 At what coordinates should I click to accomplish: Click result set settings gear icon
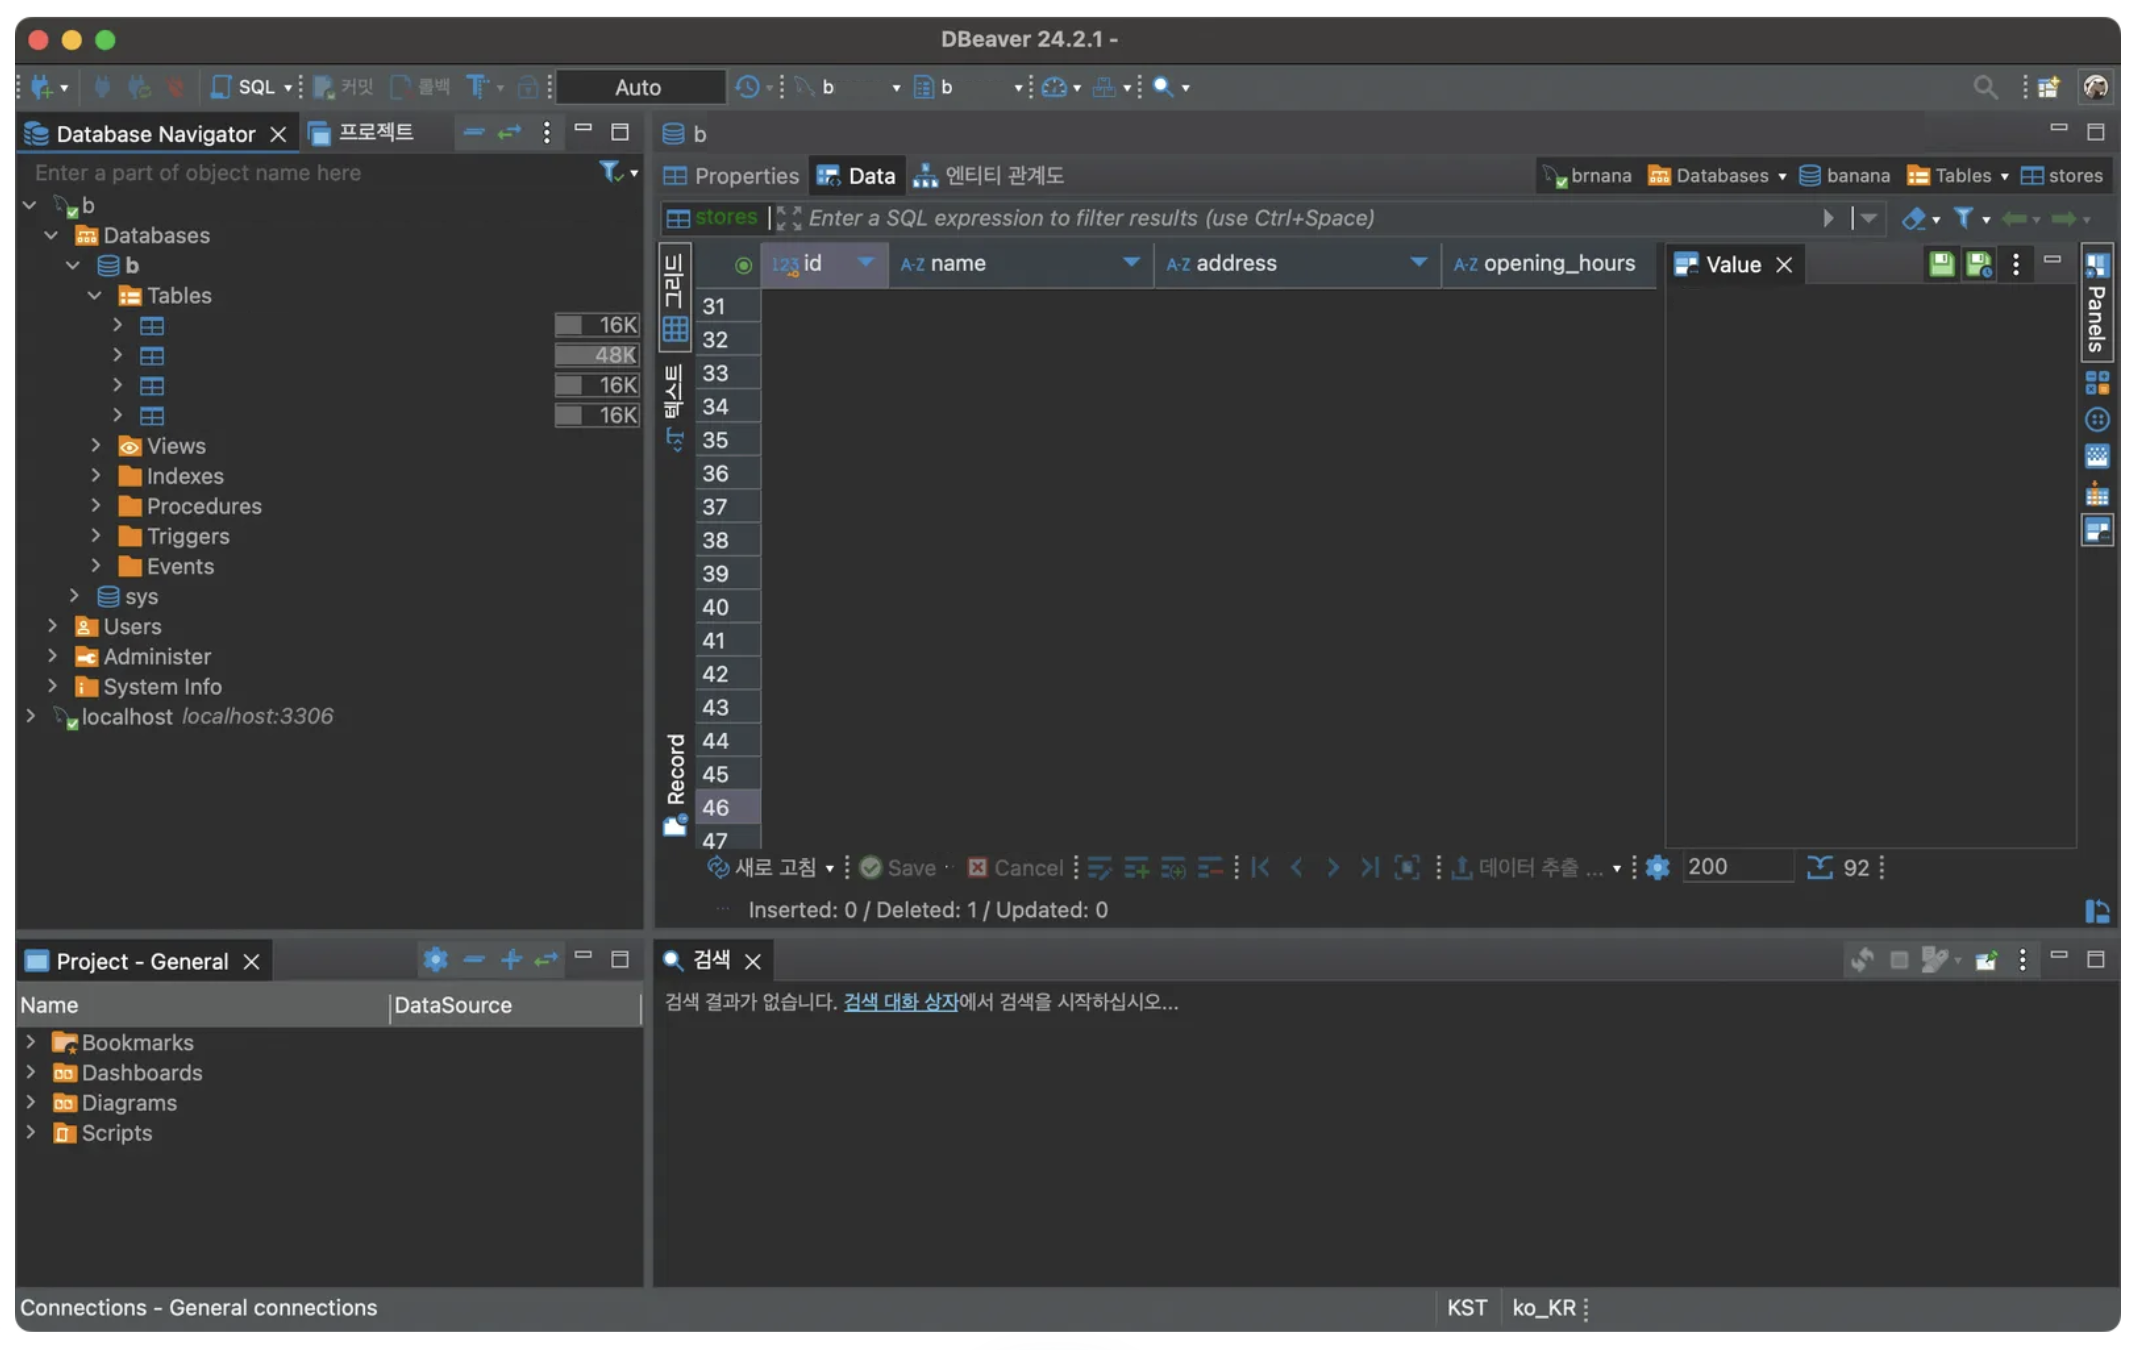(x=1657, y=867)
